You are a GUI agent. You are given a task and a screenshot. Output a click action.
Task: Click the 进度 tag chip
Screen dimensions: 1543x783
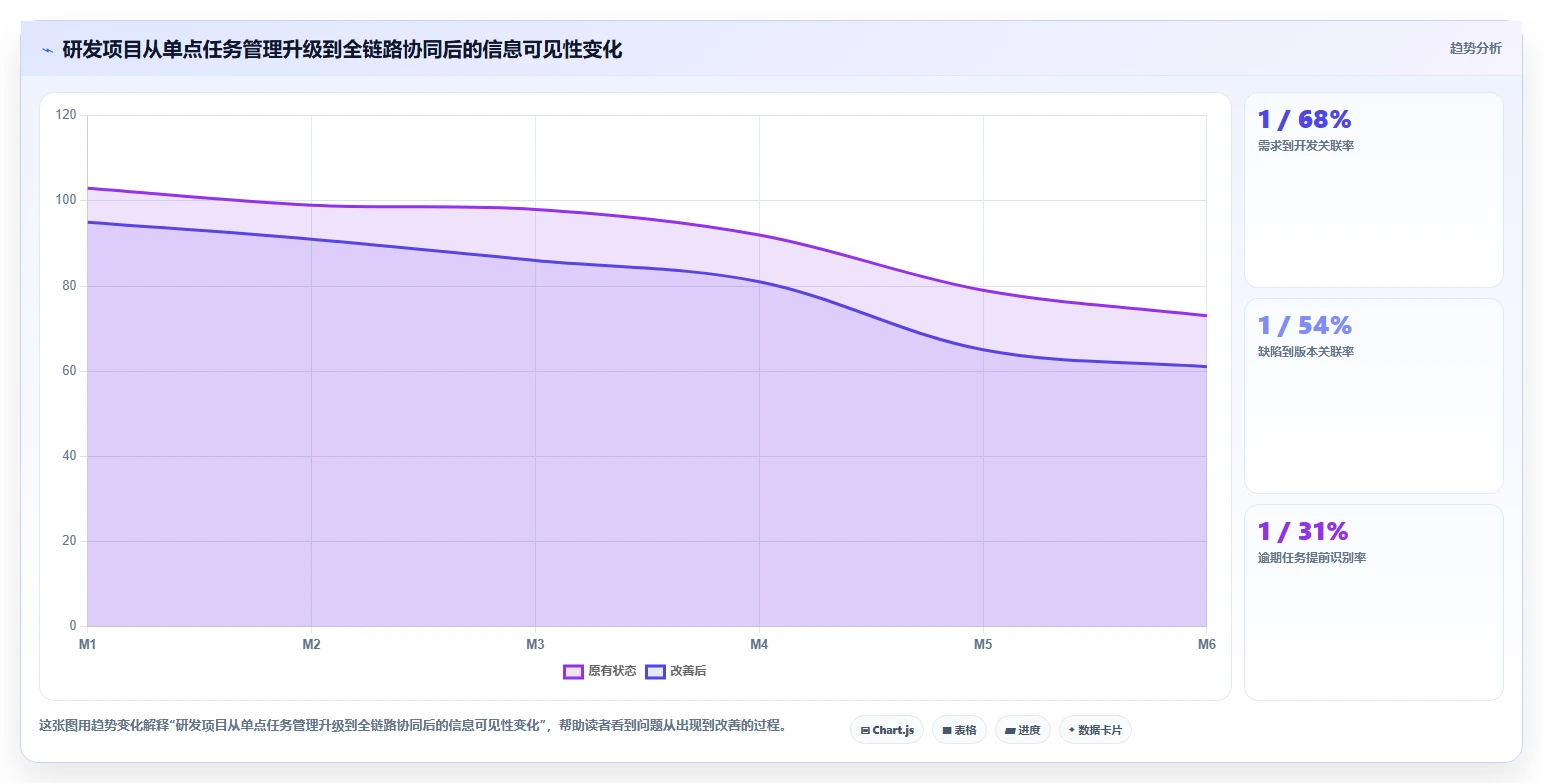pyautogui.click(x=1023, y=730)
